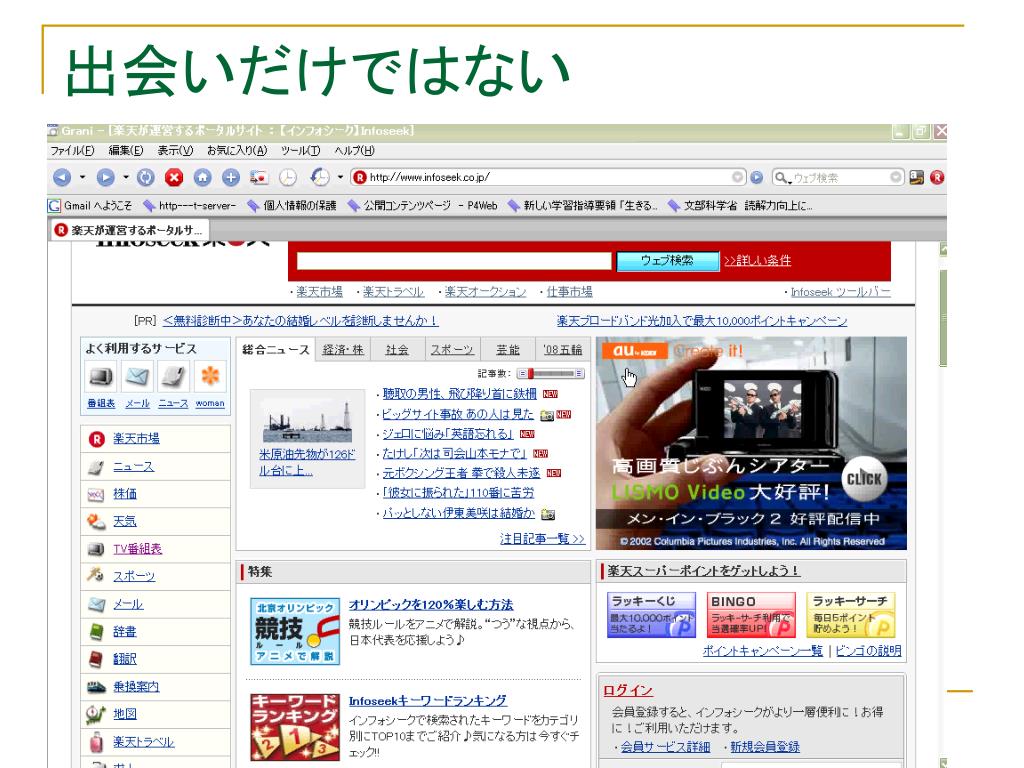Viewport: 1024px width, 768px height.
Task: Open search engine selector magnifier dropdown
Action: click(782, 177)
